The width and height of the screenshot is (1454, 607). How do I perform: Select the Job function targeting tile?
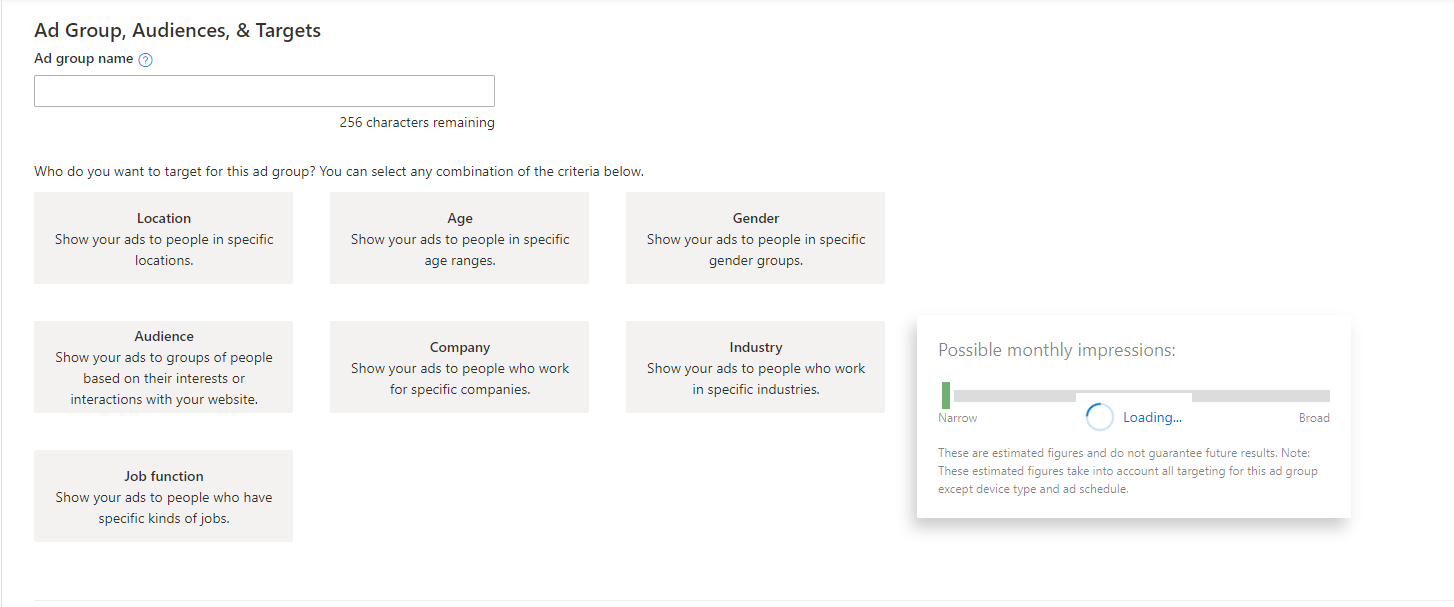pyautogui.click(x=163, y=496)
